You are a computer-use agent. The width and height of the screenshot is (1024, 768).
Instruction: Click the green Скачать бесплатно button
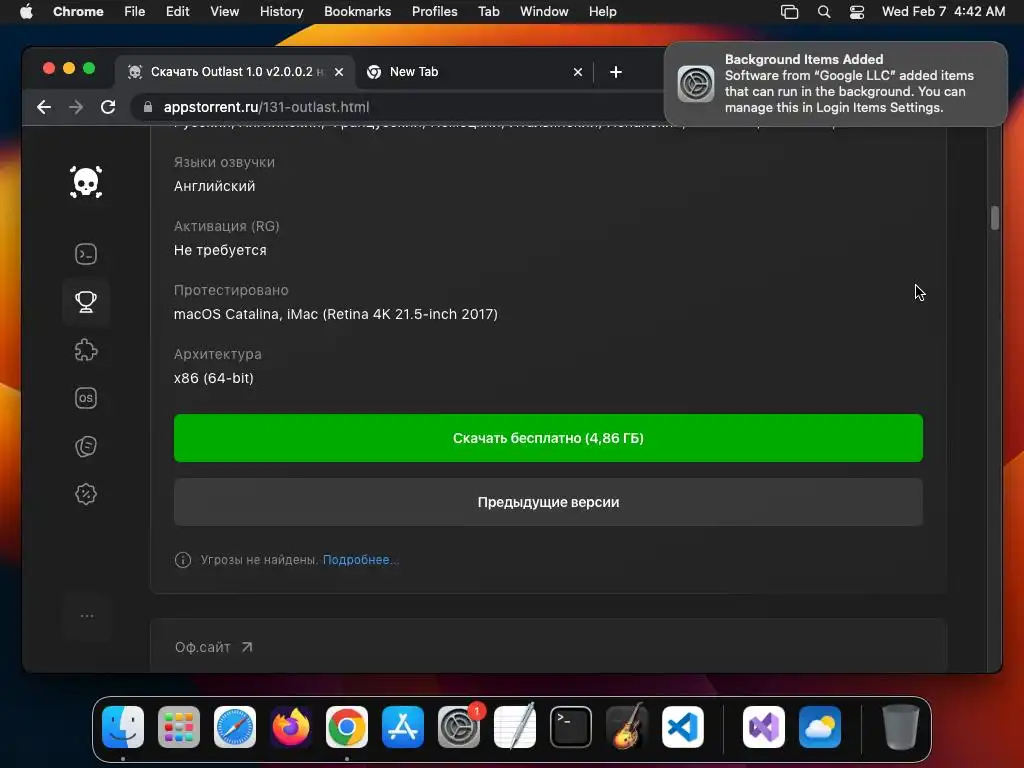click(x=548, y=438)
